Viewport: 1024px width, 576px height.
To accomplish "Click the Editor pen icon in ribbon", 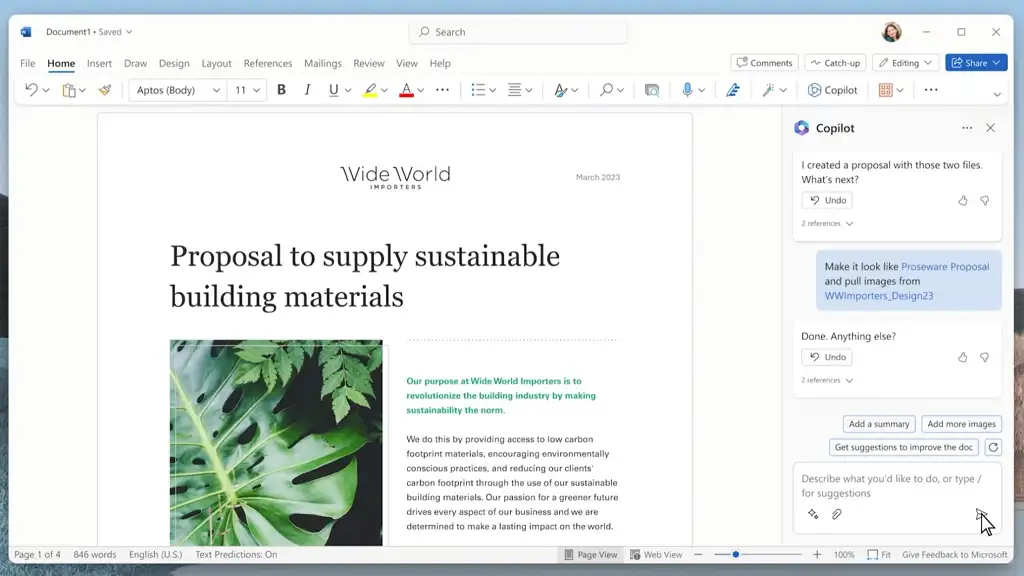I will (x=733, y=90).
